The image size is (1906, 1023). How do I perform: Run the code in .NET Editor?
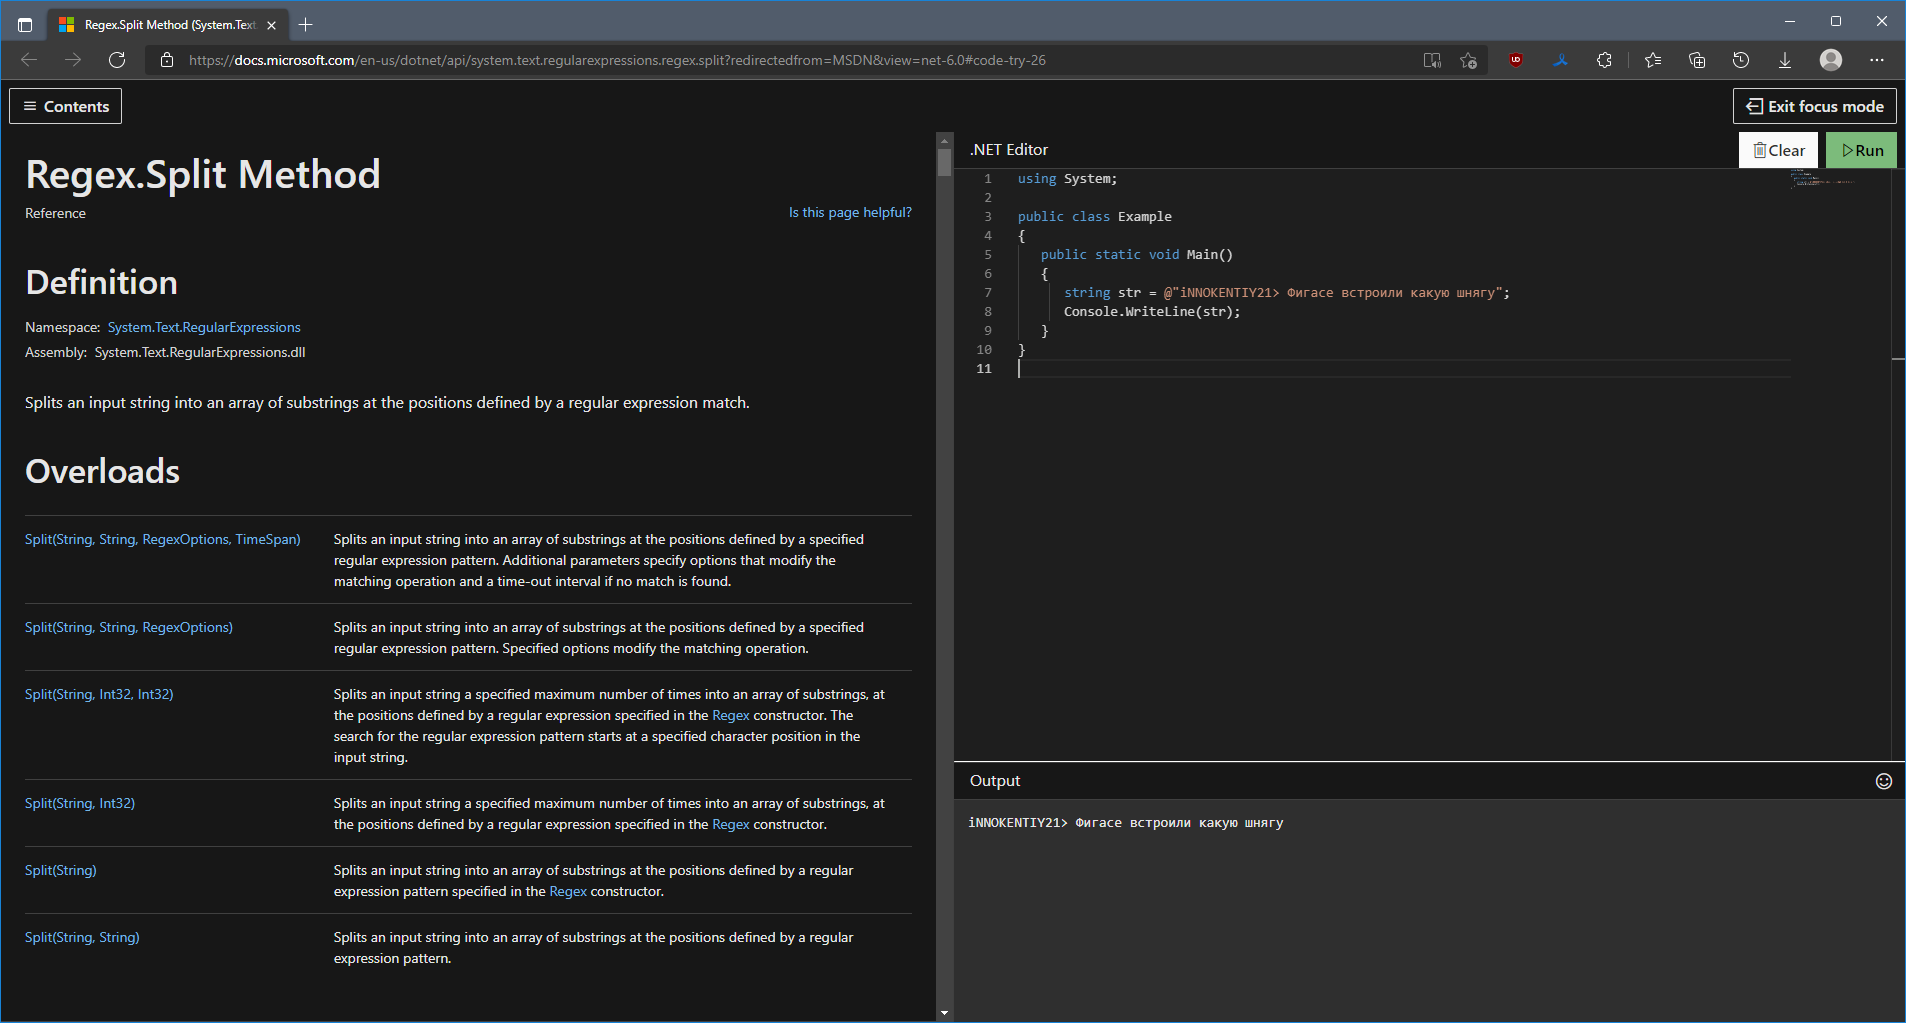(x=1861, y=150)
